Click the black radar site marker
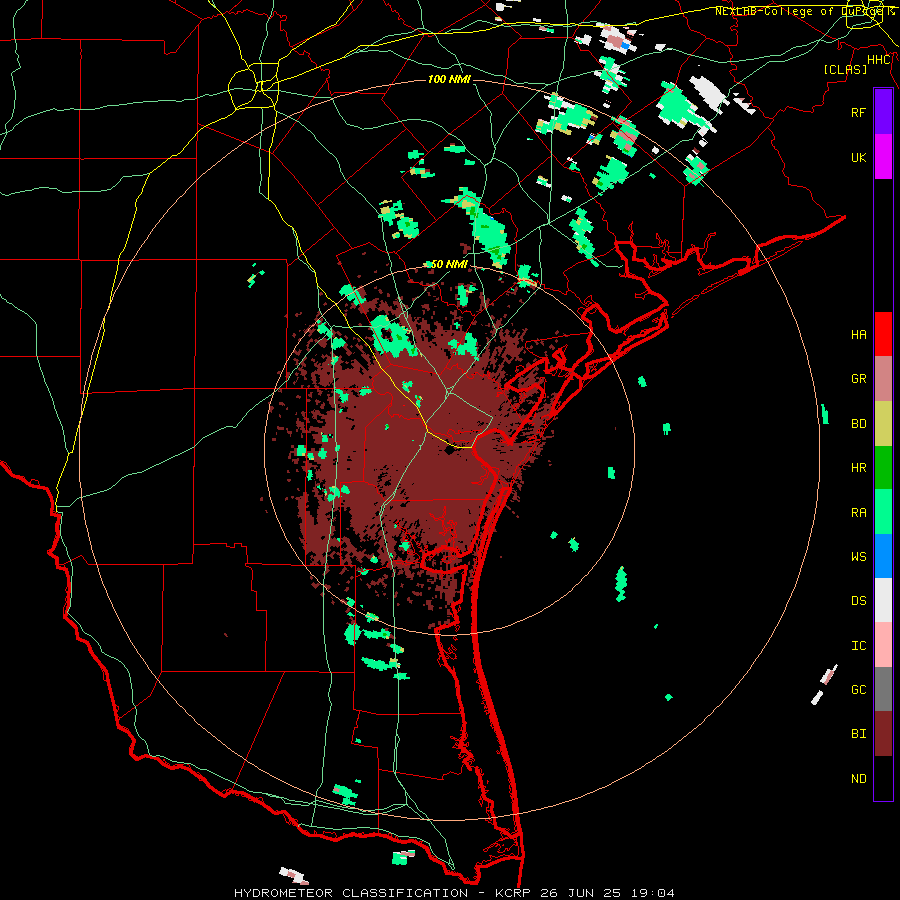Viewport: 900px width, 900px height. tap(449, 450)
